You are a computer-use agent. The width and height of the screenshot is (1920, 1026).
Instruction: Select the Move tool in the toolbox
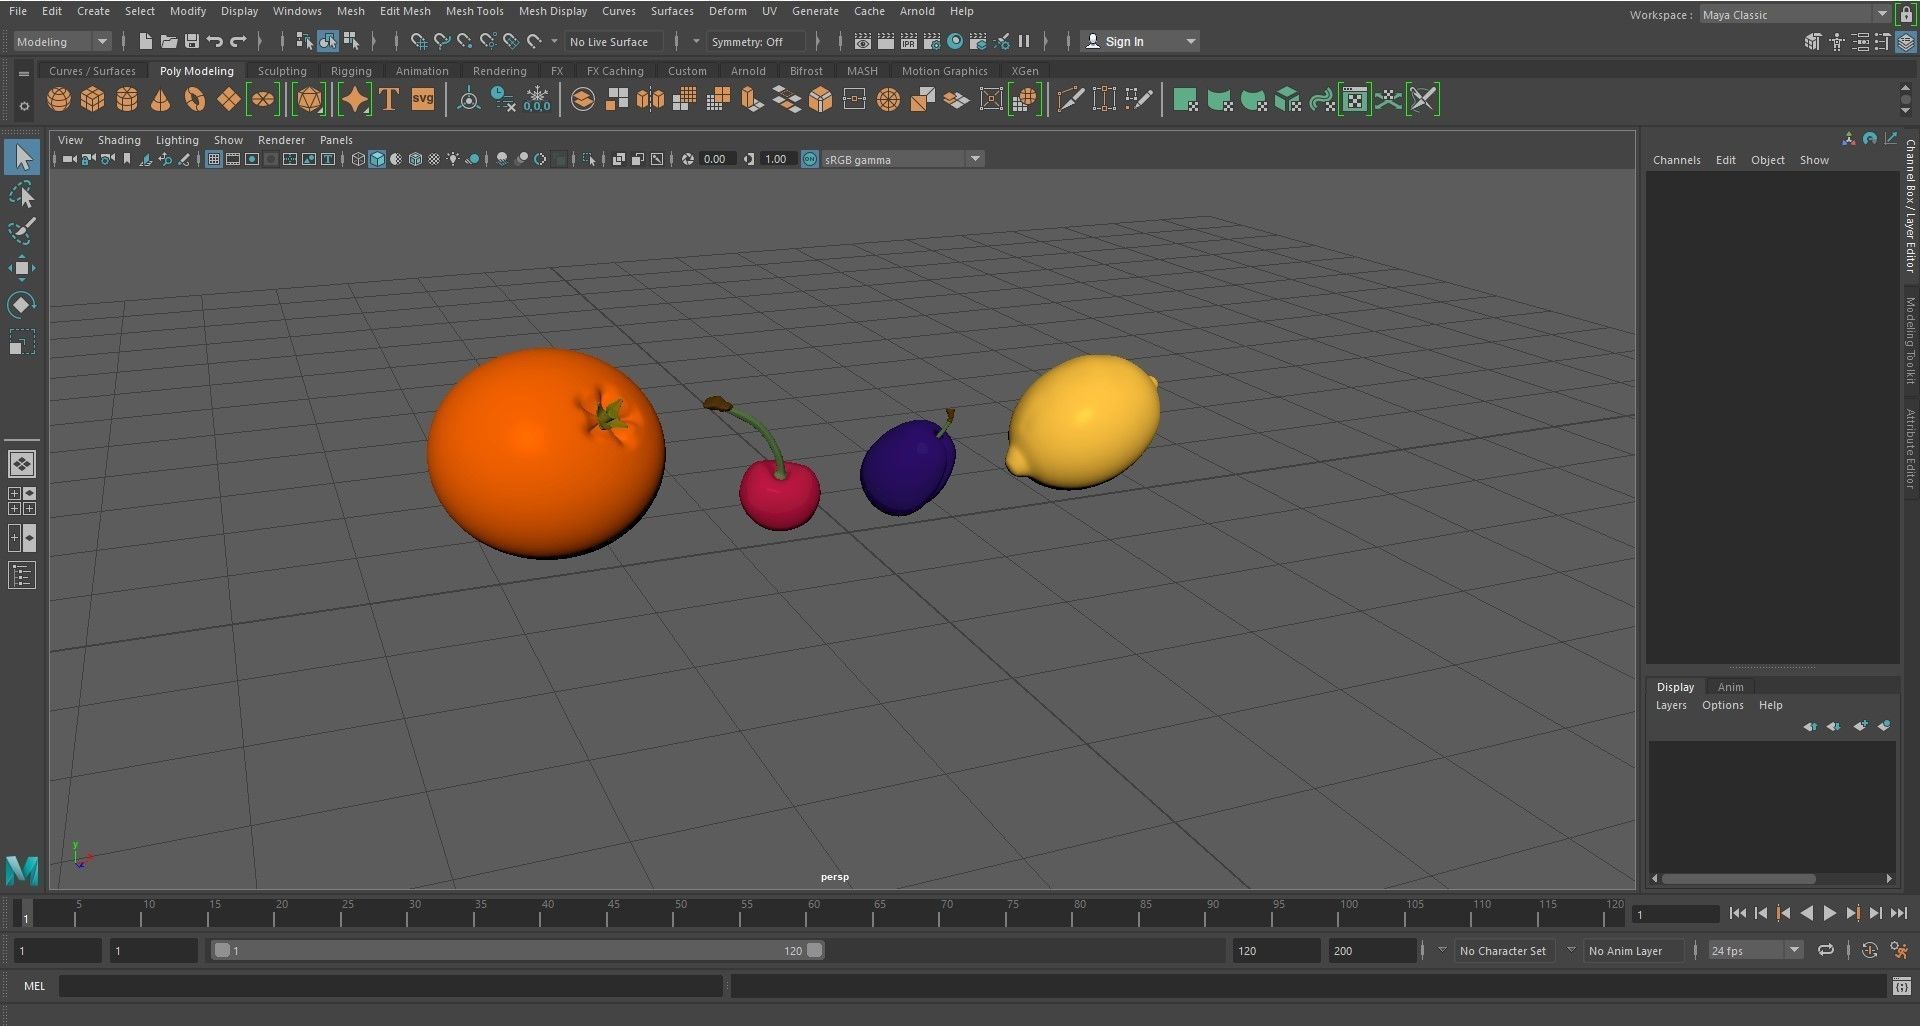[x=22, y=267]
